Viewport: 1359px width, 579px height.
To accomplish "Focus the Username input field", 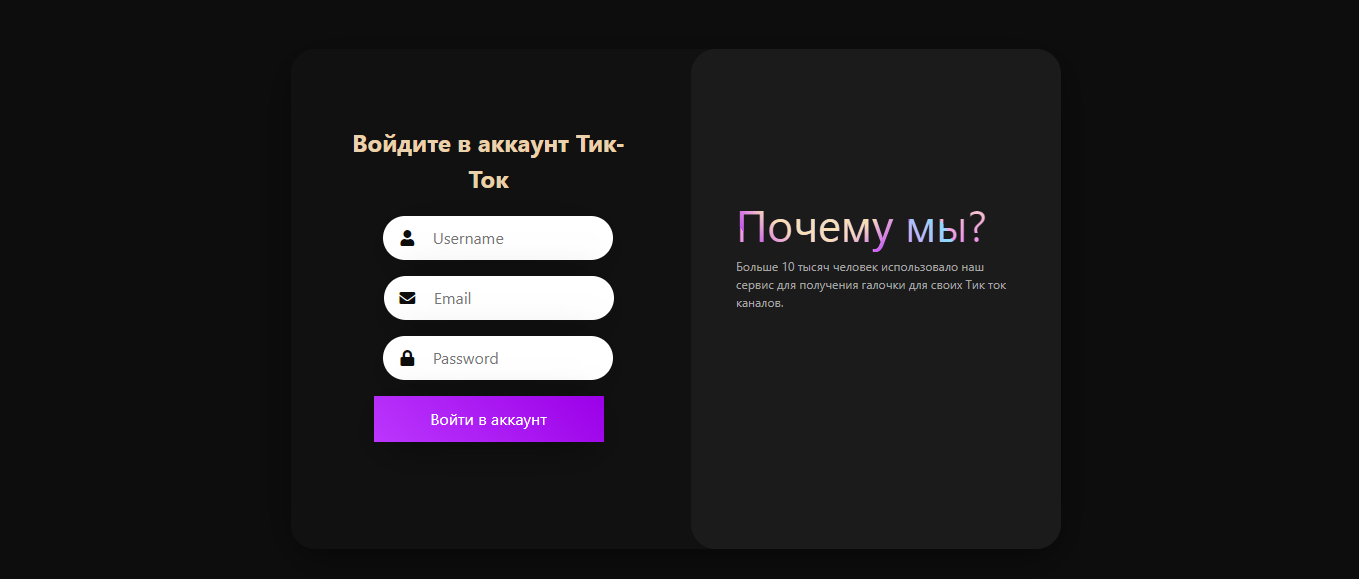I will coord(510,238).
